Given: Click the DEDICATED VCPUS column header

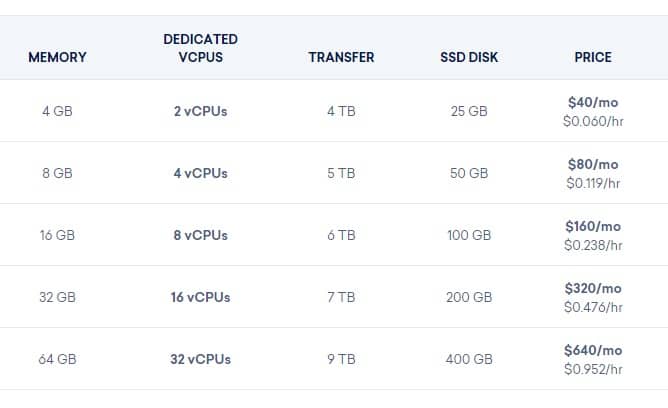Looking at the screenshot, I should point(201,48).
